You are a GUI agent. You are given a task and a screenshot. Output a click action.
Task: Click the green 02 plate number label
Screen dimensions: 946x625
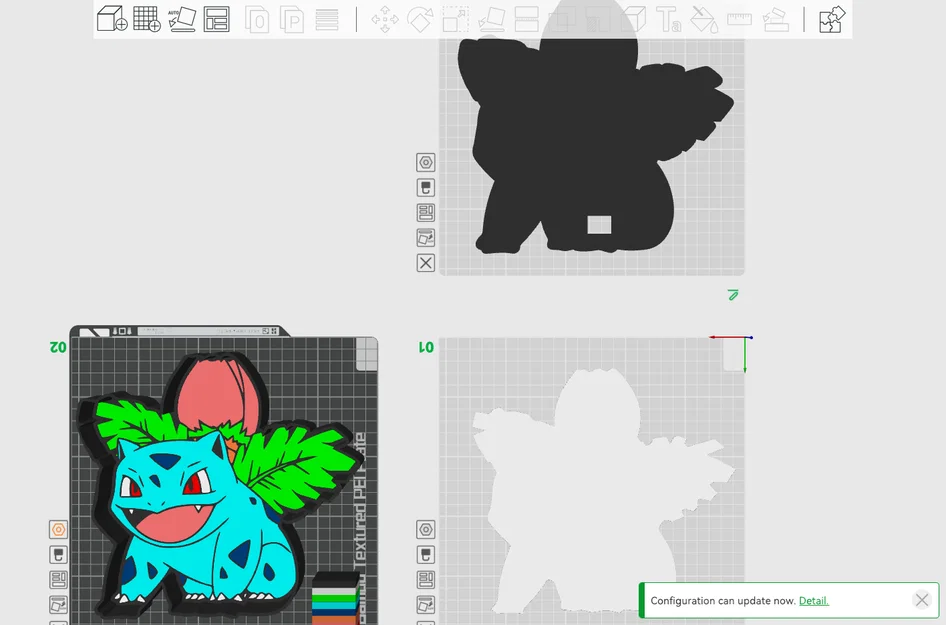coord(58,347)
